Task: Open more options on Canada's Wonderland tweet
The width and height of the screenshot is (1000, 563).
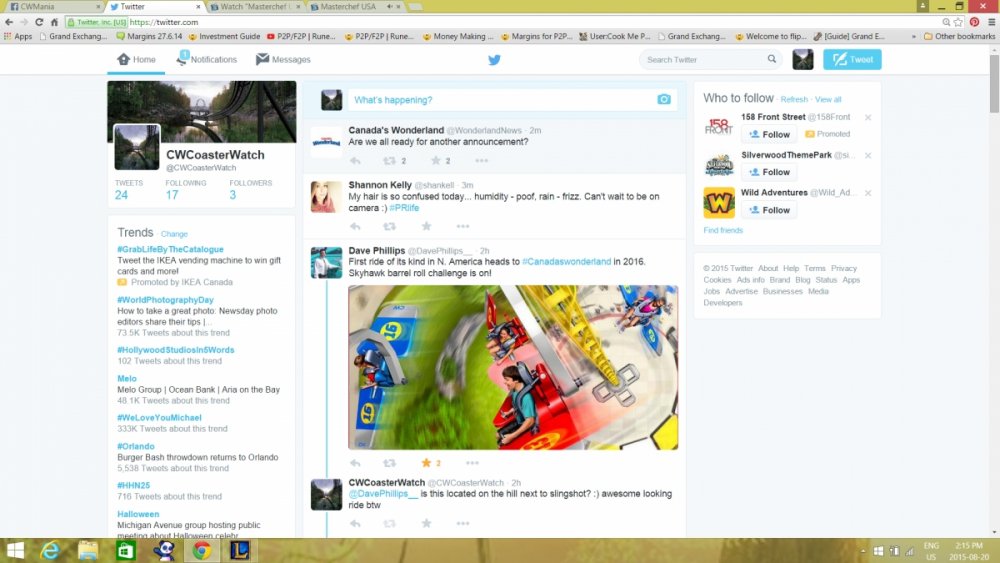Action: 482,161
